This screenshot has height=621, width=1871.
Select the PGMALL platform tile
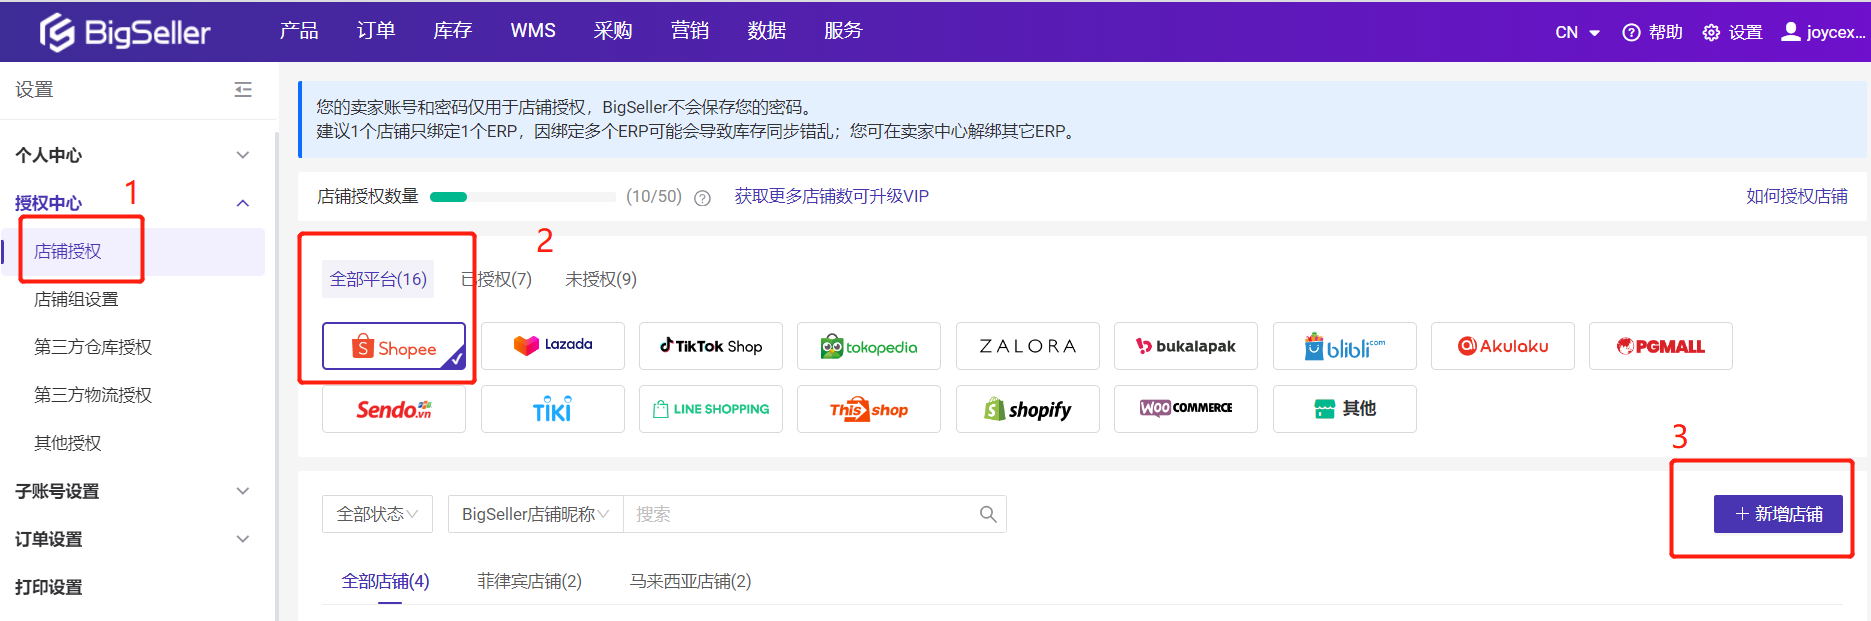(x=1661, y=346)
